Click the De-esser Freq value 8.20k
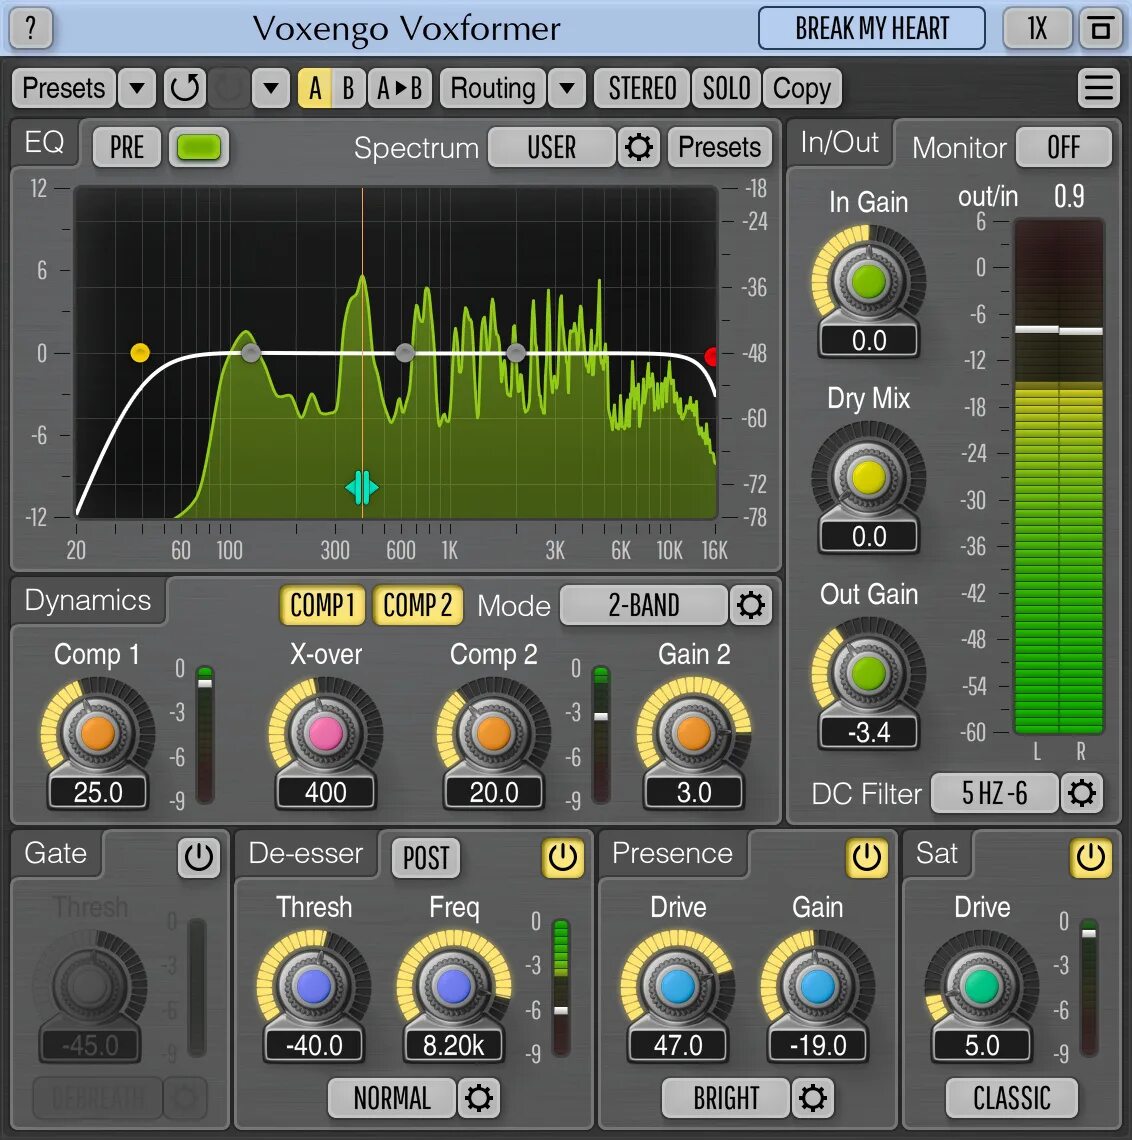This screenshot has width=1132, height=1140. [x=453, y=1045]
